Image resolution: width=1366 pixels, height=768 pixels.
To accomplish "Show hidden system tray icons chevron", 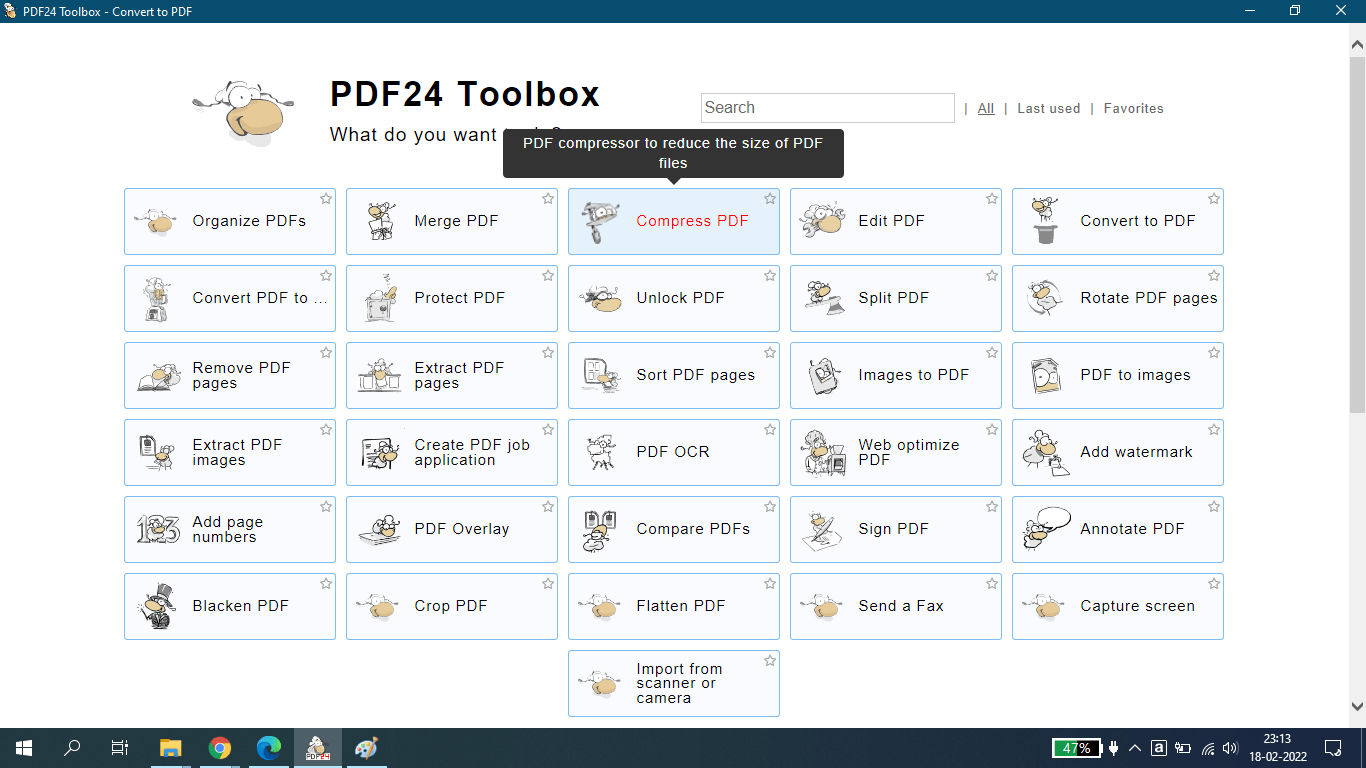I will (1135, 748).
